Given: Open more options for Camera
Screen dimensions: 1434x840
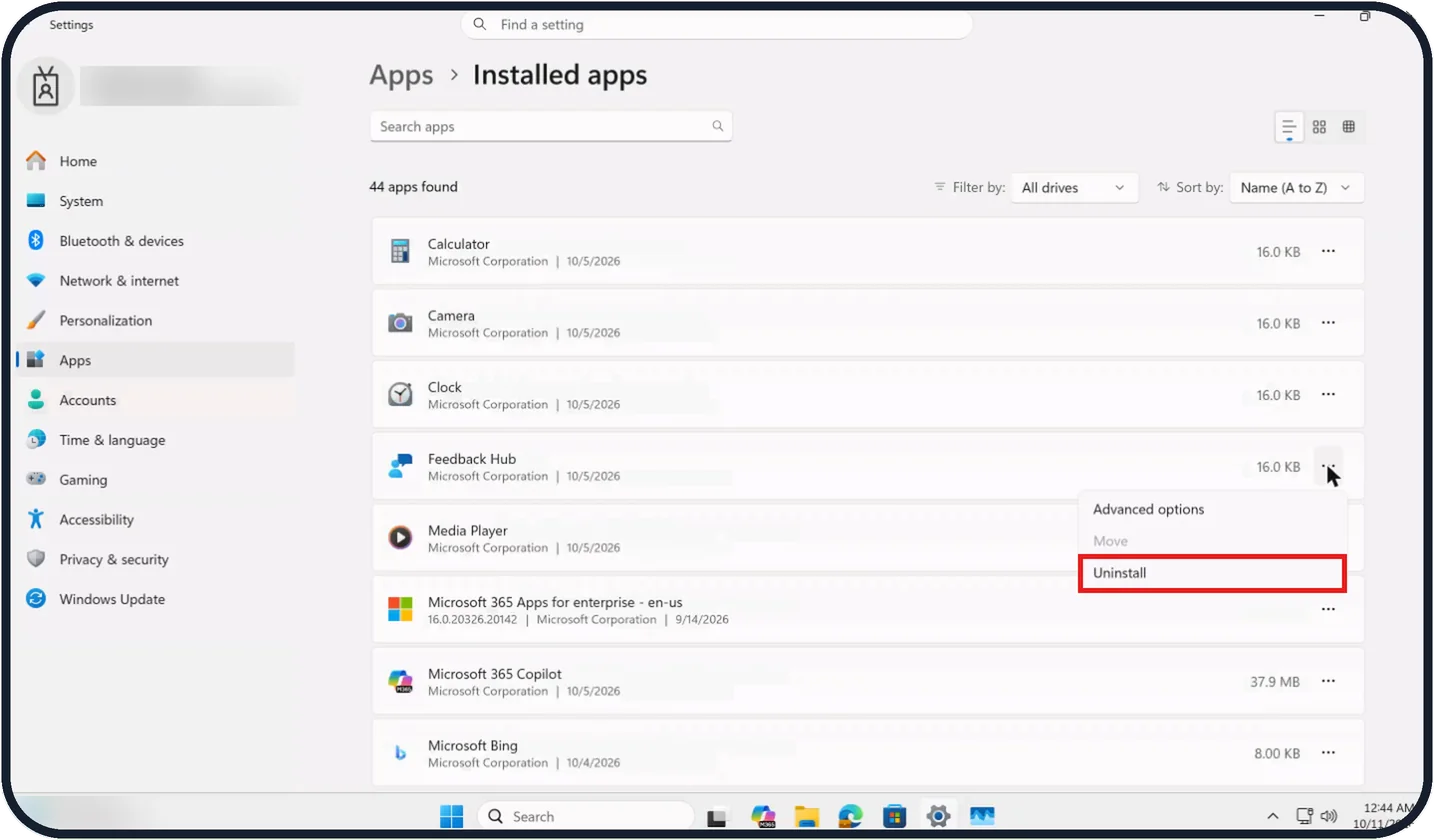Looking at the screenshot, I should 1328,323.
